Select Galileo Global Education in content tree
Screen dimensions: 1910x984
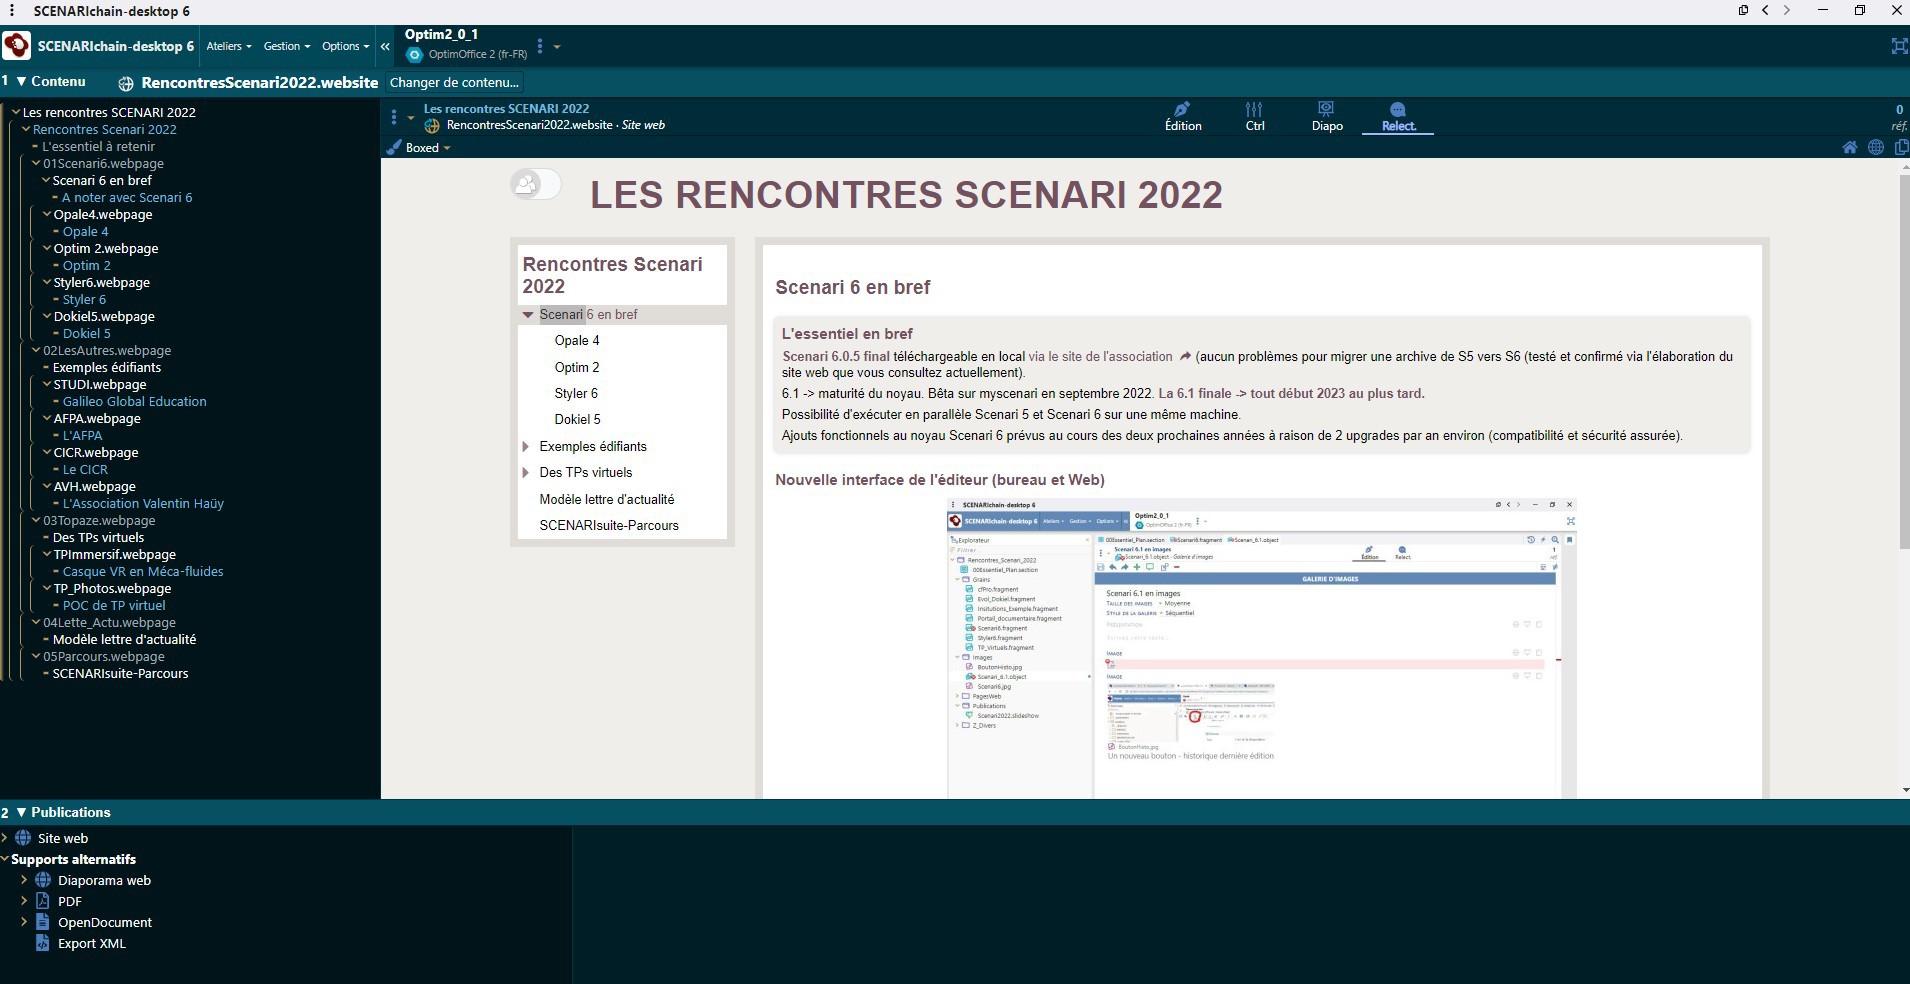click(134, 402)
